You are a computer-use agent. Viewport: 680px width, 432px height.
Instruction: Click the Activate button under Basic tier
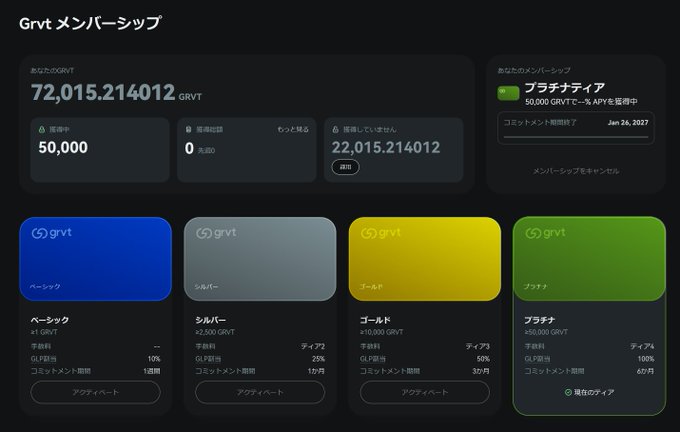pos(95,392)
